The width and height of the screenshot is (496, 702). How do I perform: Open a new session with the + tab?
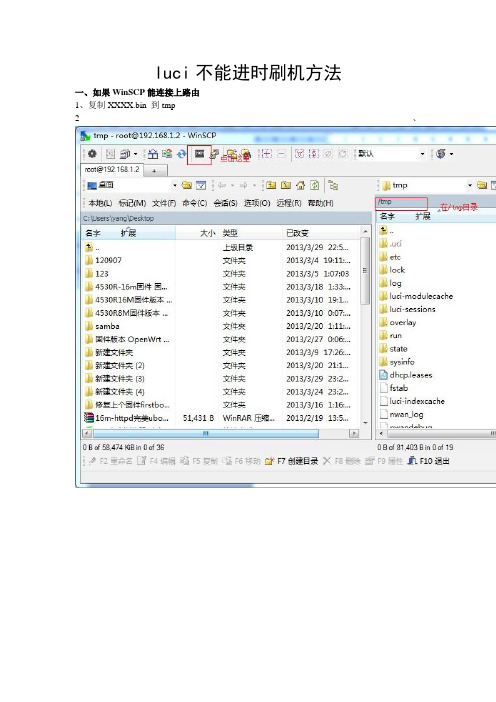[x=154, y=171]
